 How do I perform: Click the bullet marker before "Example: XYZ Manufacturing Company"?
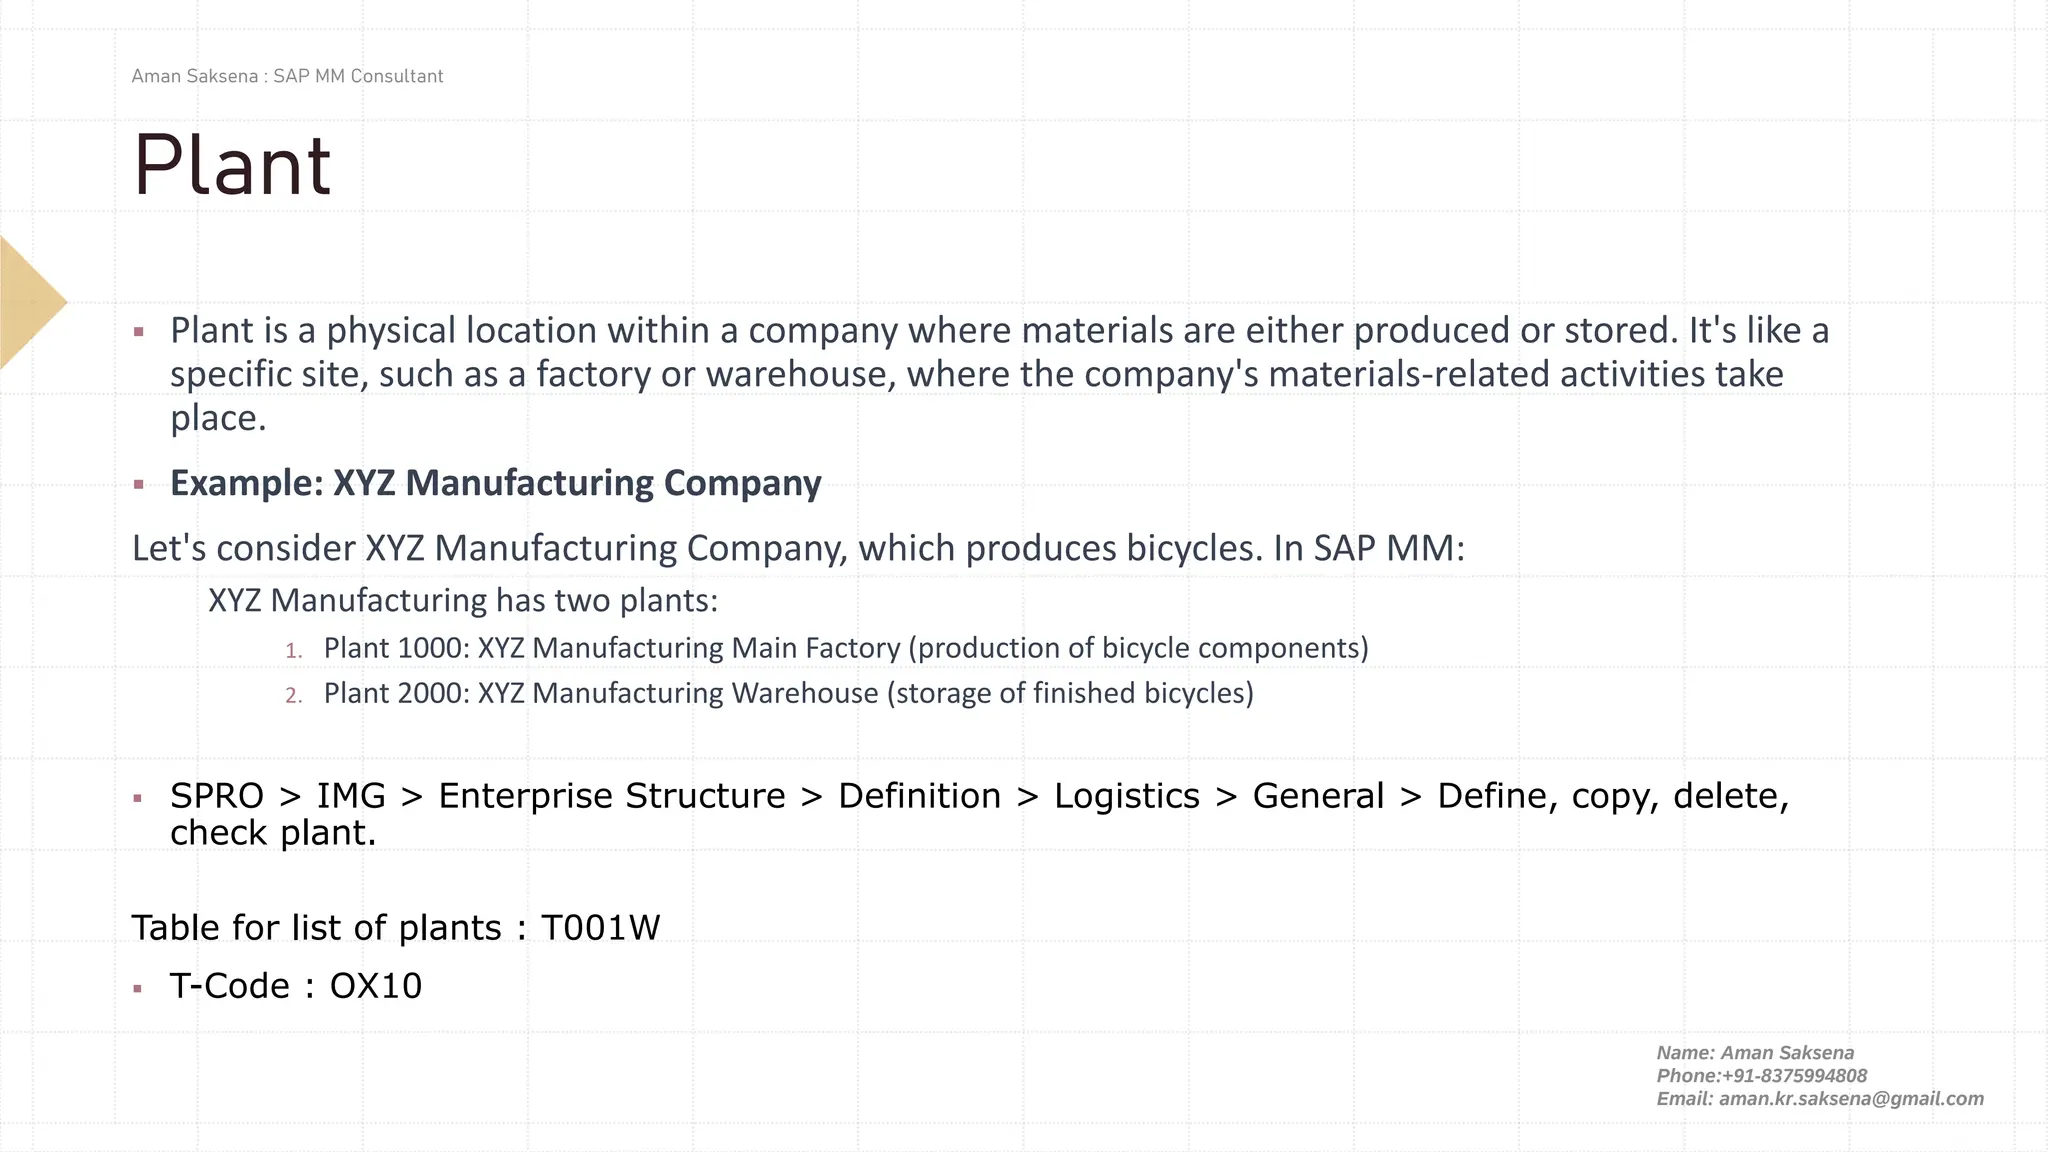pos(139,485)
